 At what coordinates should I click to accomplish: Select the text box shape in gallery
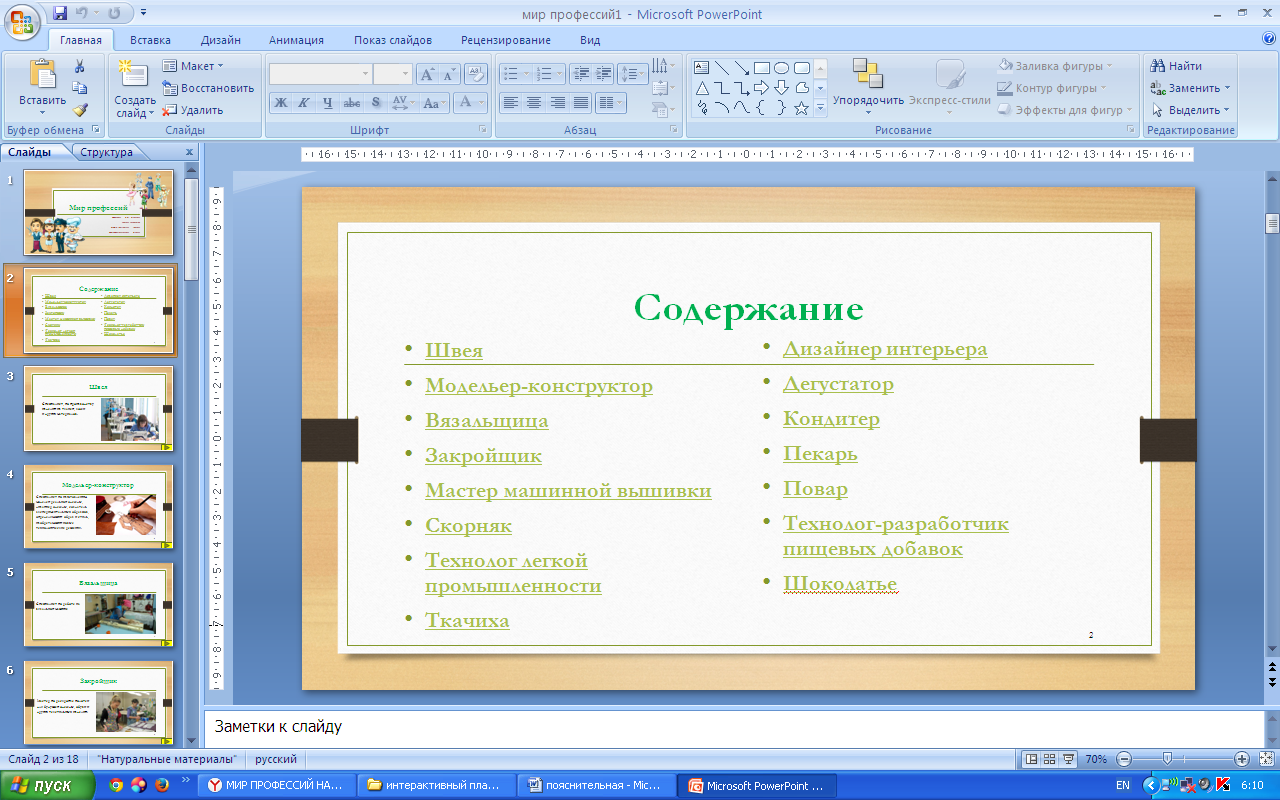[702, 67]
